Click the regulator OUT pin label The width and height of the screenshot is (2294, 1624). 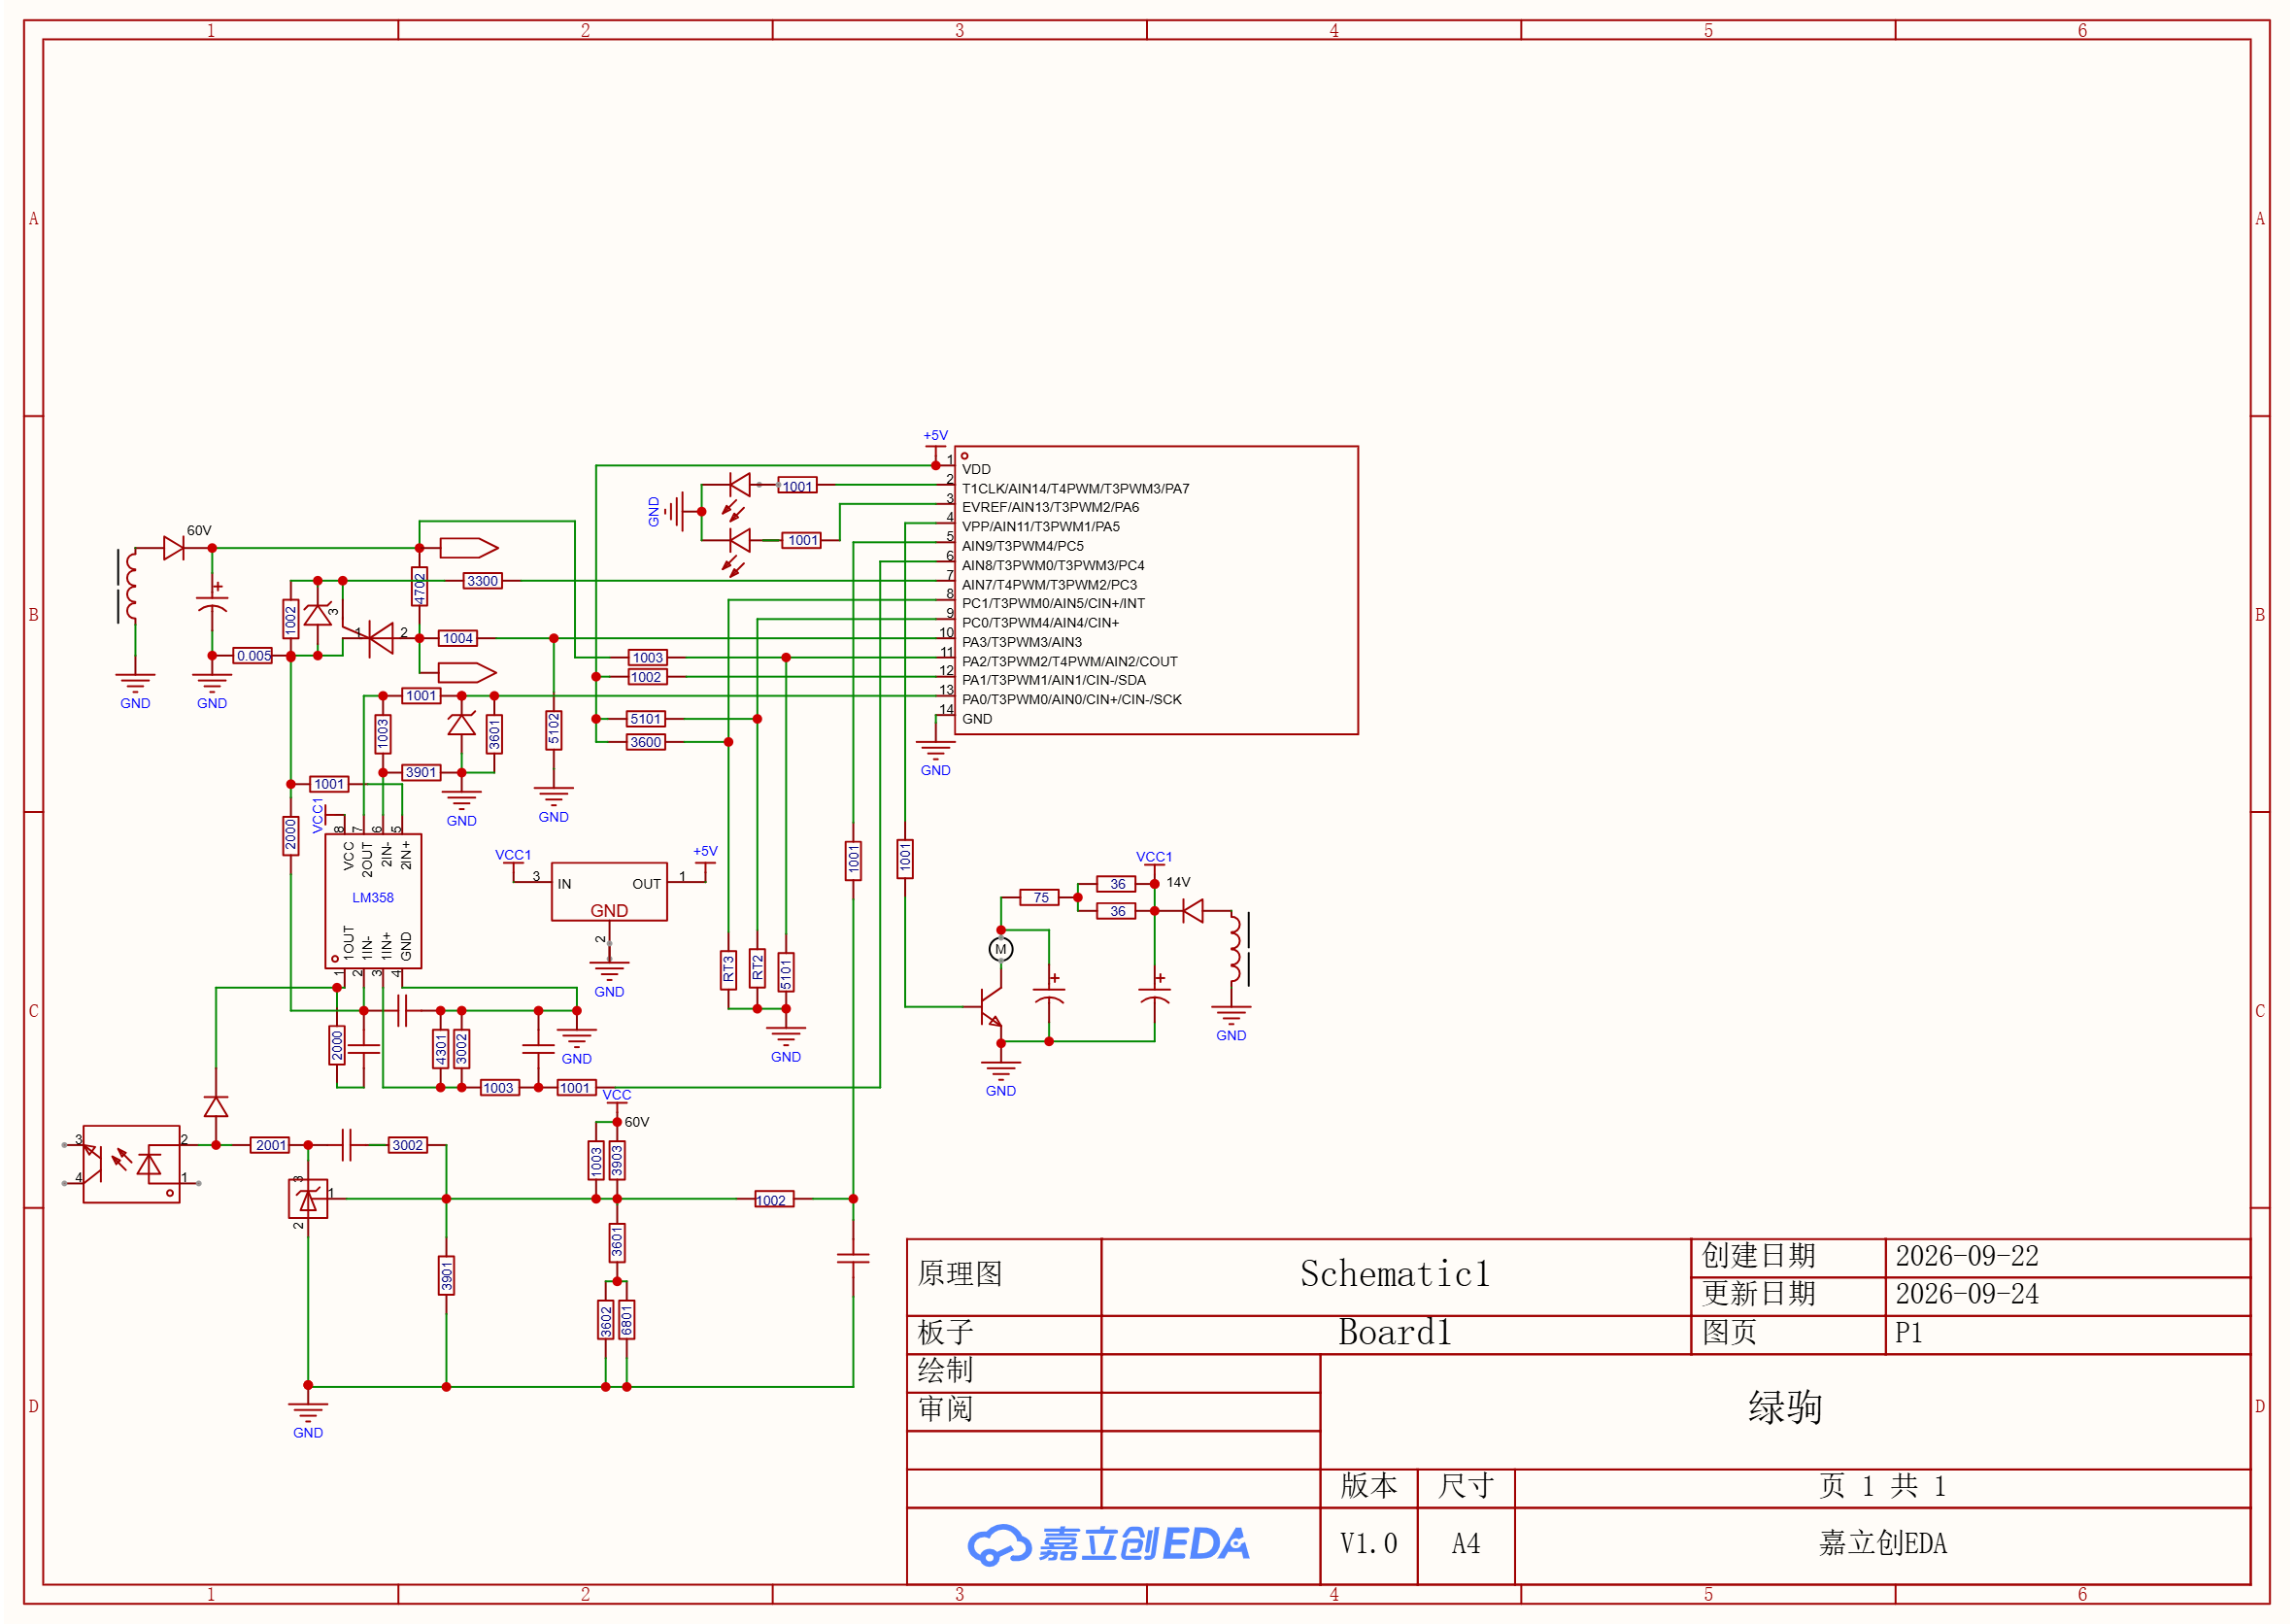click(x=646, y=884)
